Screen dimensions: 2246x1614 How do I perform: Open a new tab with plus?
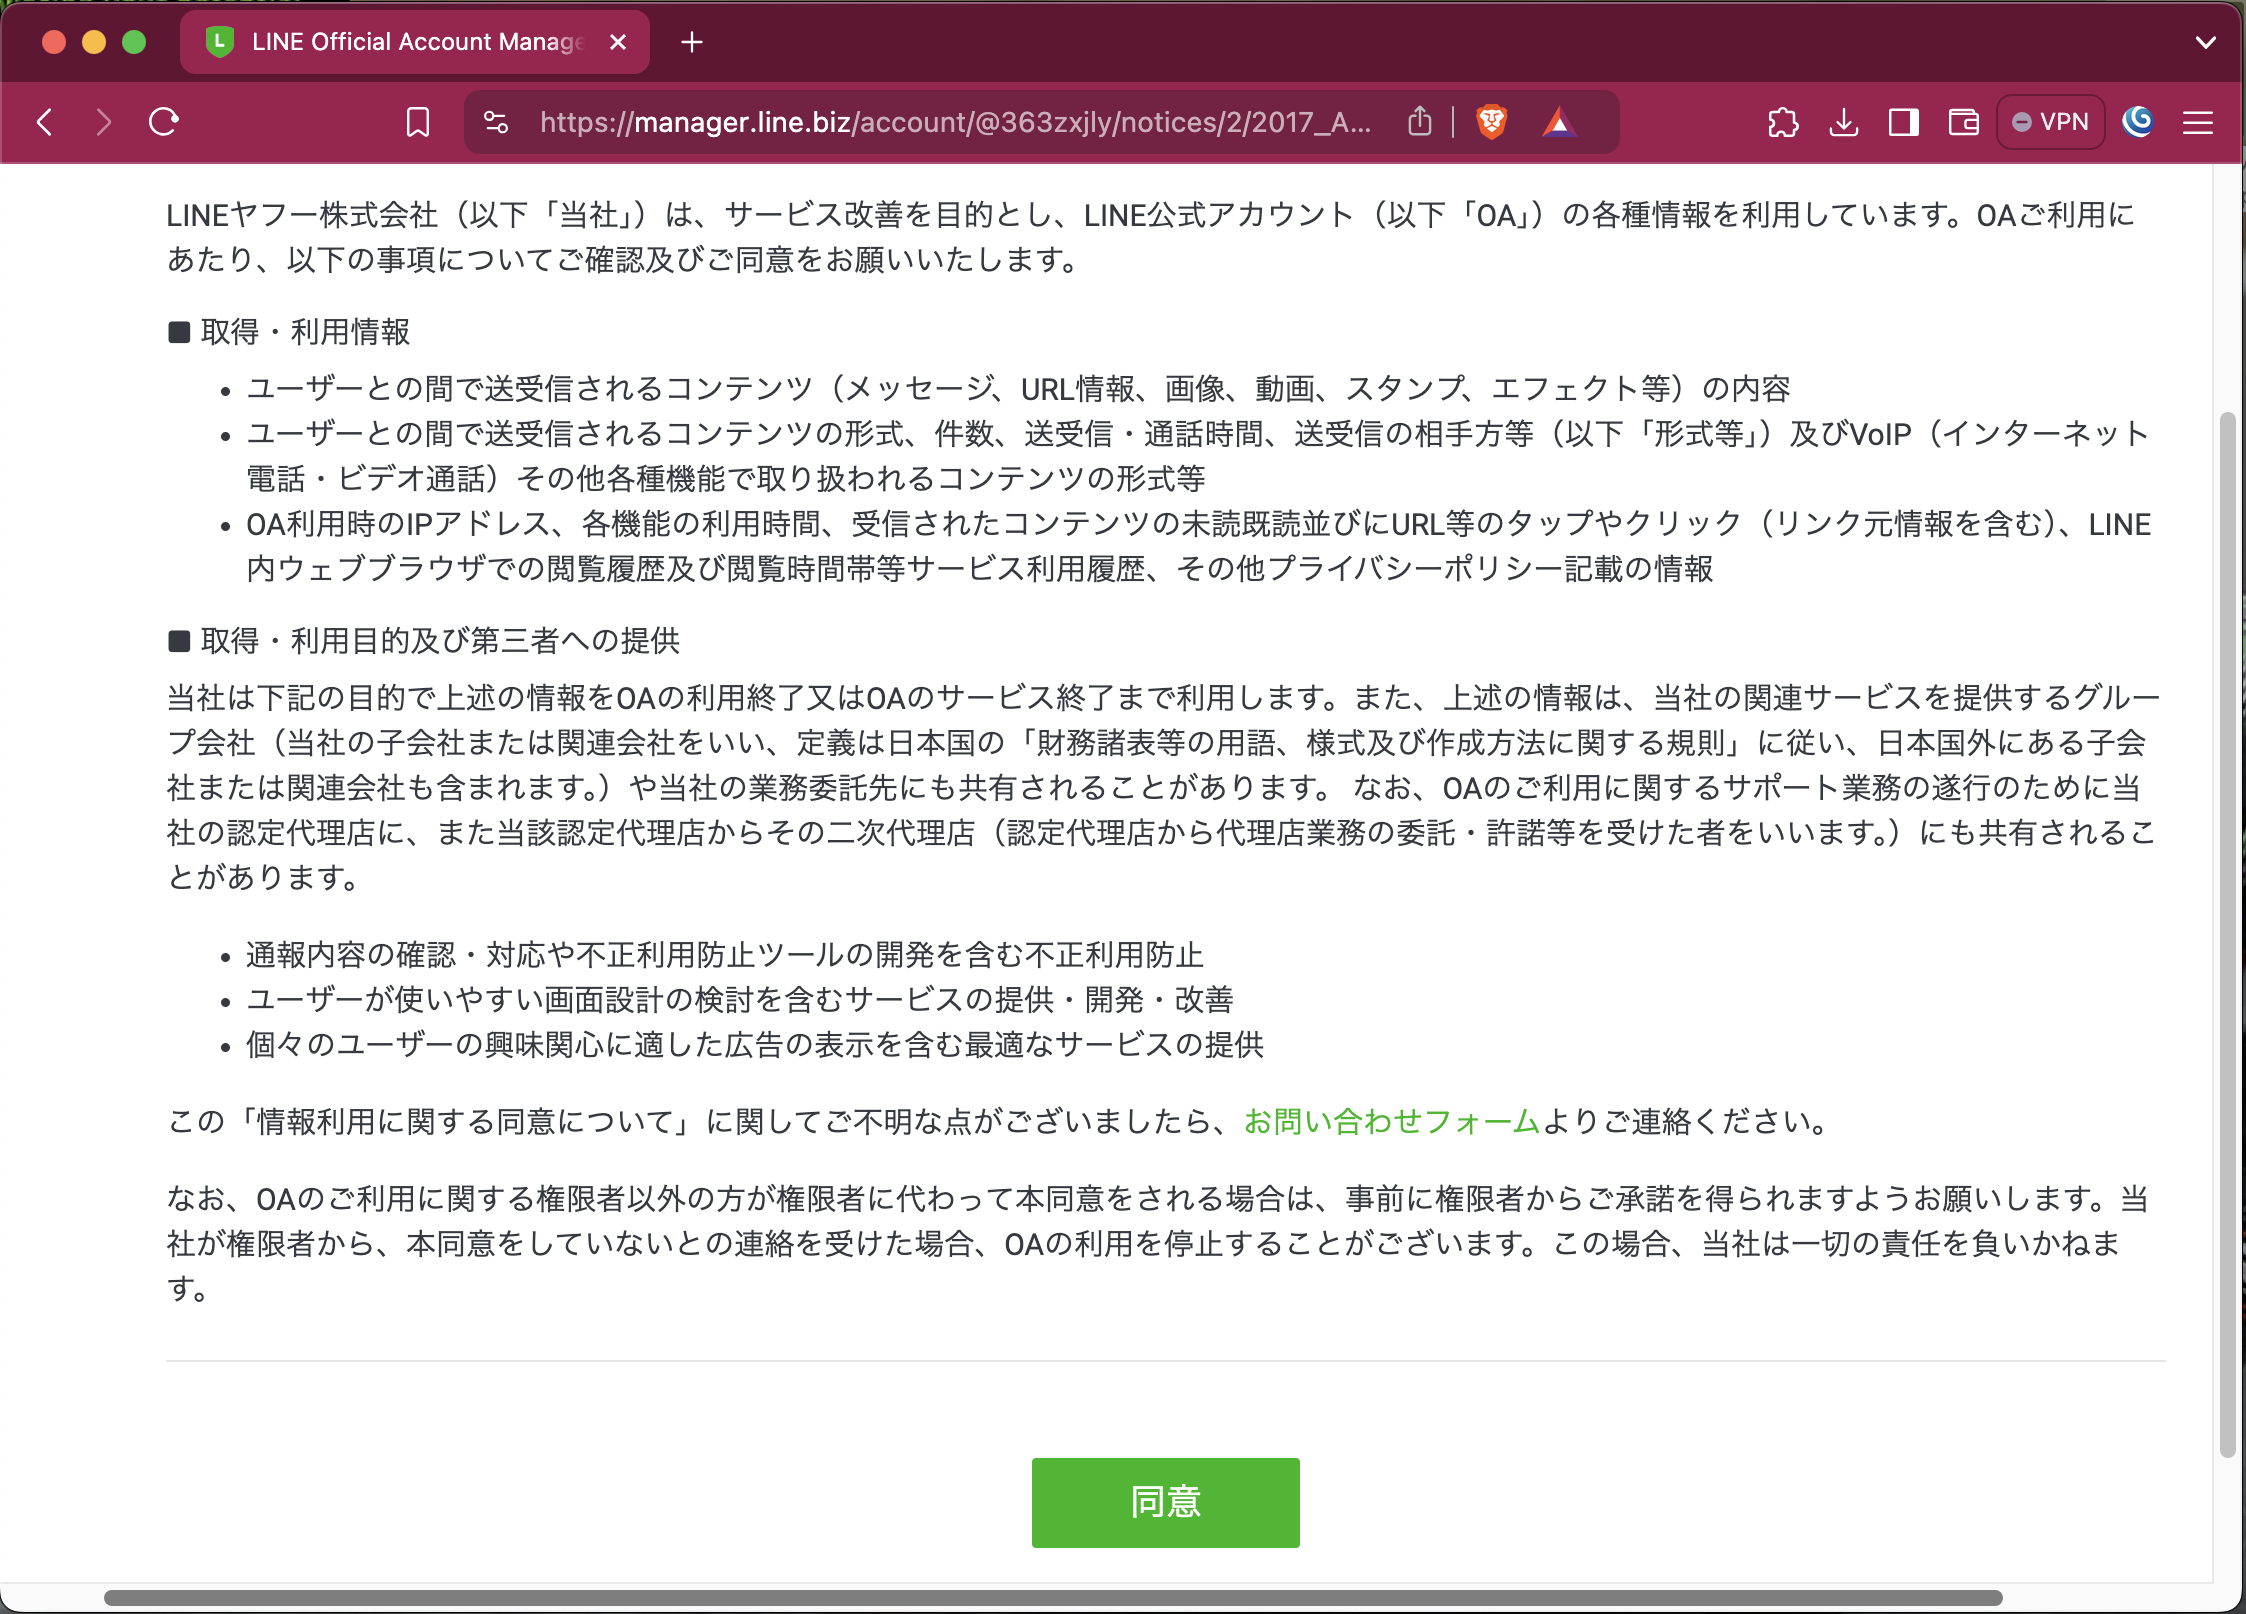tap(691, 42)
